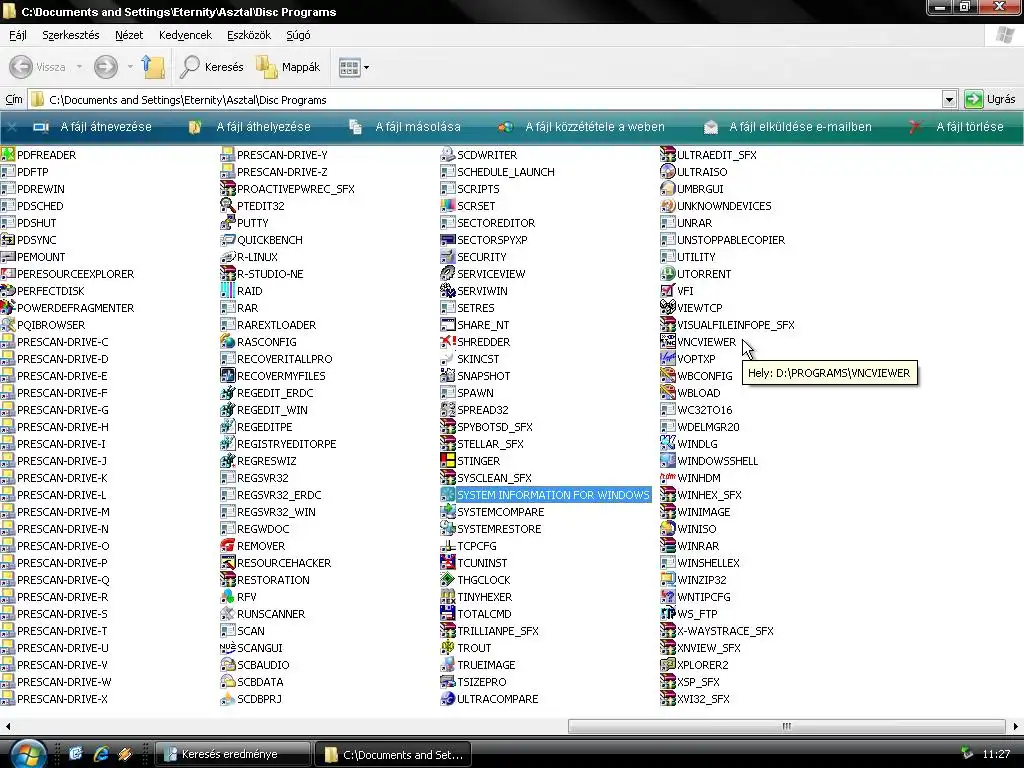
Task: Toggle the Mappák folders pane
Action: [x=288, y=67]
